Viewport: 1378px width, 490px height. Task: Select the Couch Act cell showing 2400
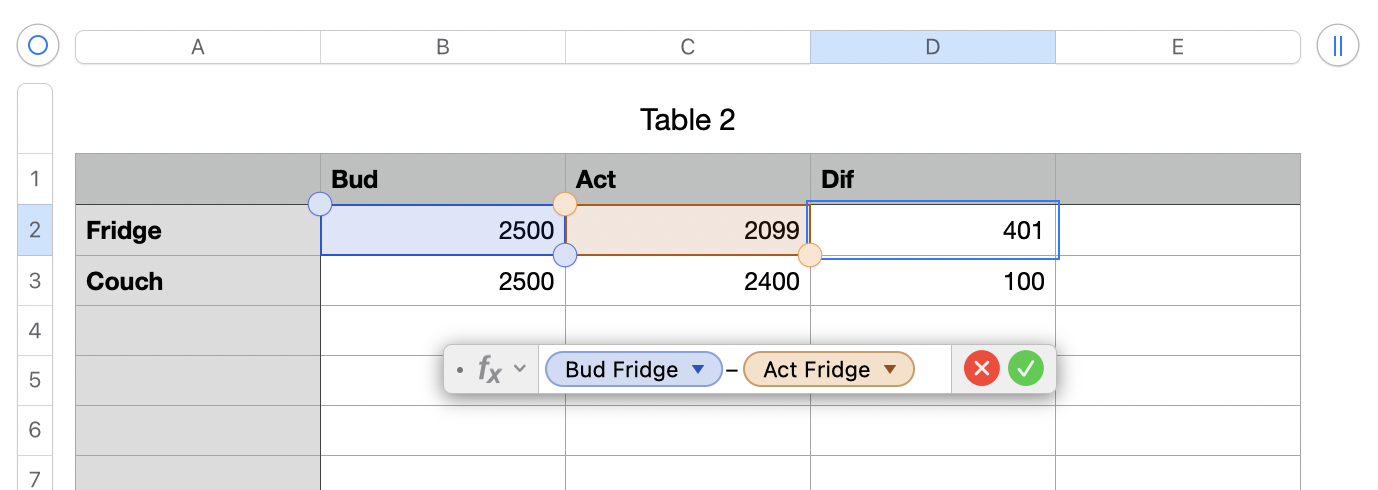687,281
